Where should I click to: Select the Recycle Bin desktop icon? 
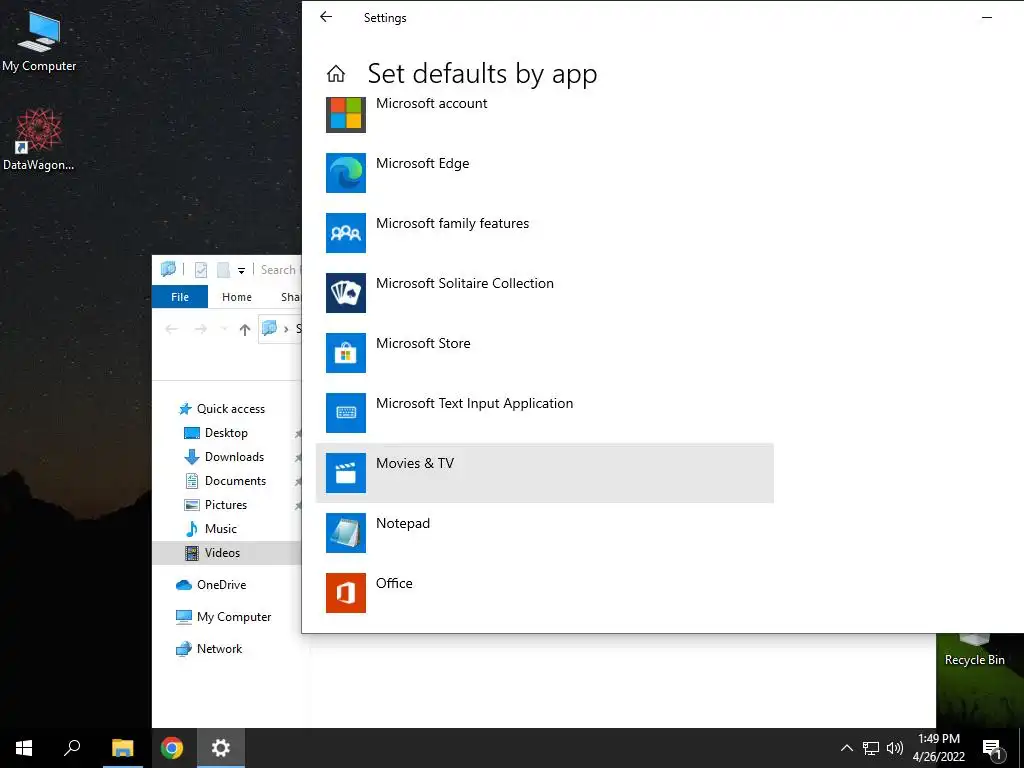tap(974, 650)
